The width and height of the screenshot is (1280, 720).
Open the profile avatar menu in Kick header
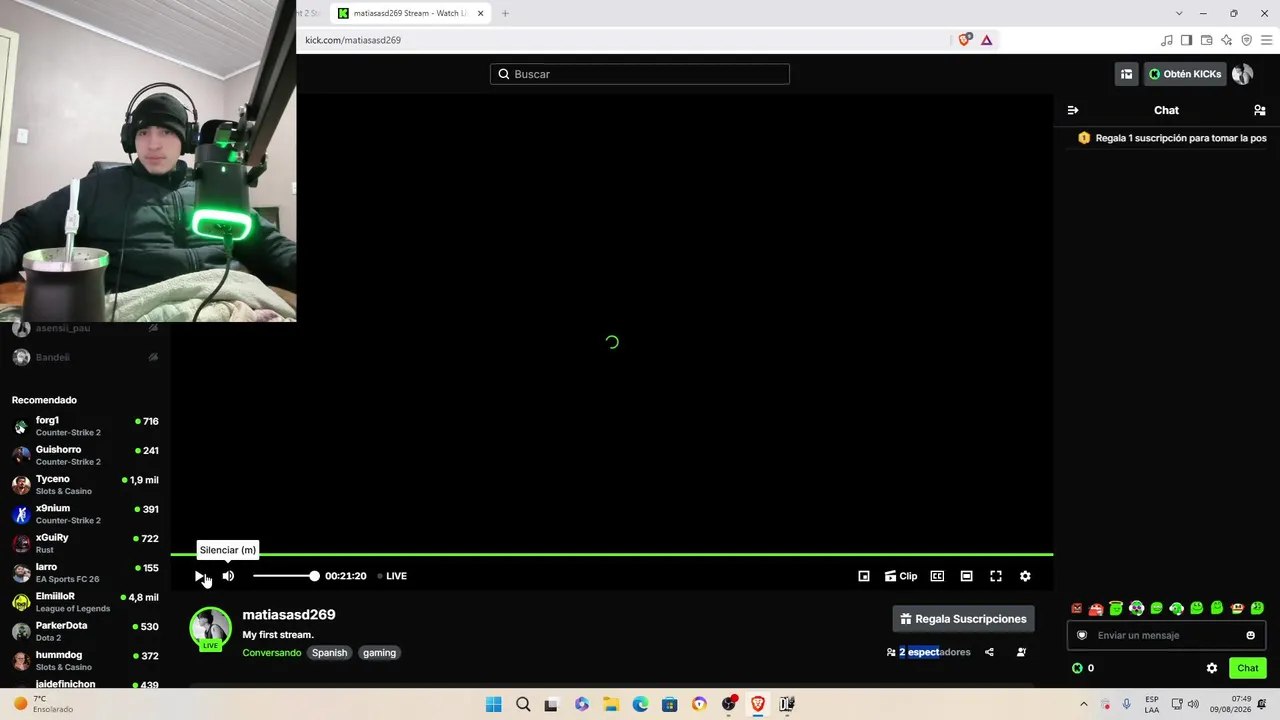(1243, 74)
